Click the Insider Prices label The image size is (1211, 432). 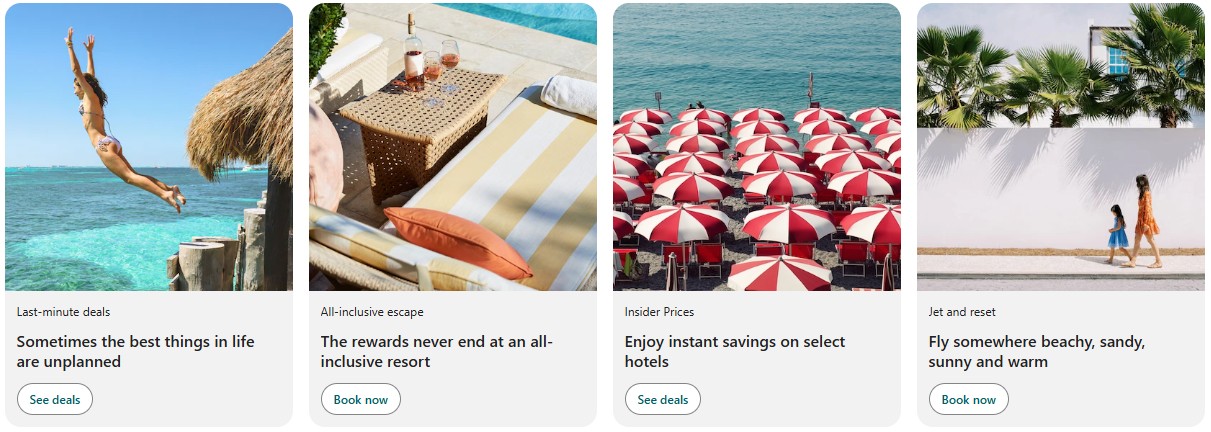pos(659,312)
